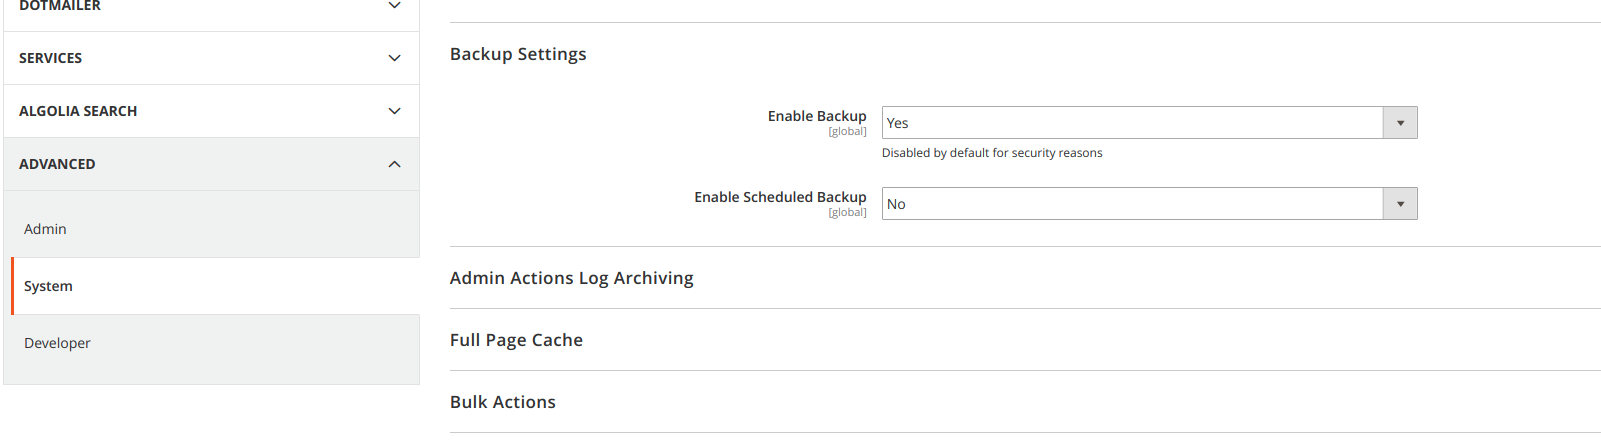Screen dimensions: 1601x445
Task: Expand the Algolia Search chevron
Action: point(395,111)
